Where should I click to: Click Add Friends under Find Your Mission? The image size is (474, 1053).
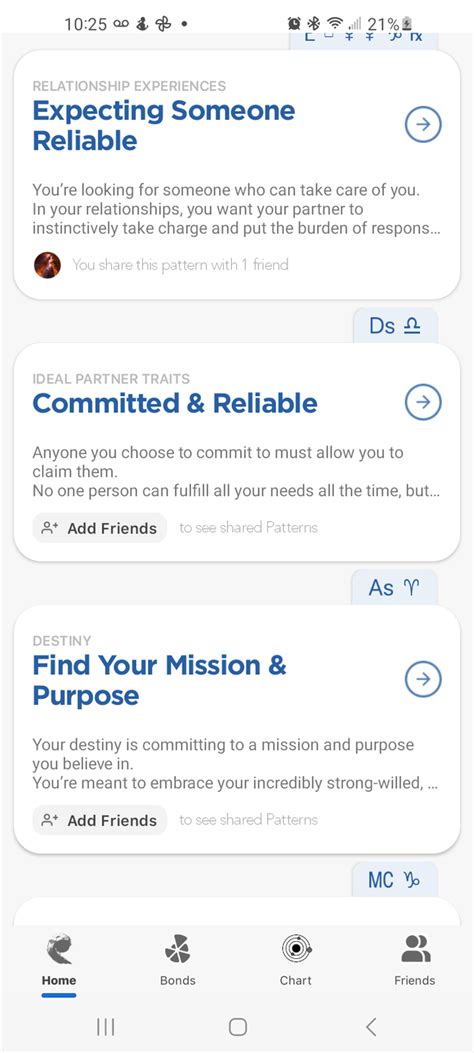[x=99, y=820]
